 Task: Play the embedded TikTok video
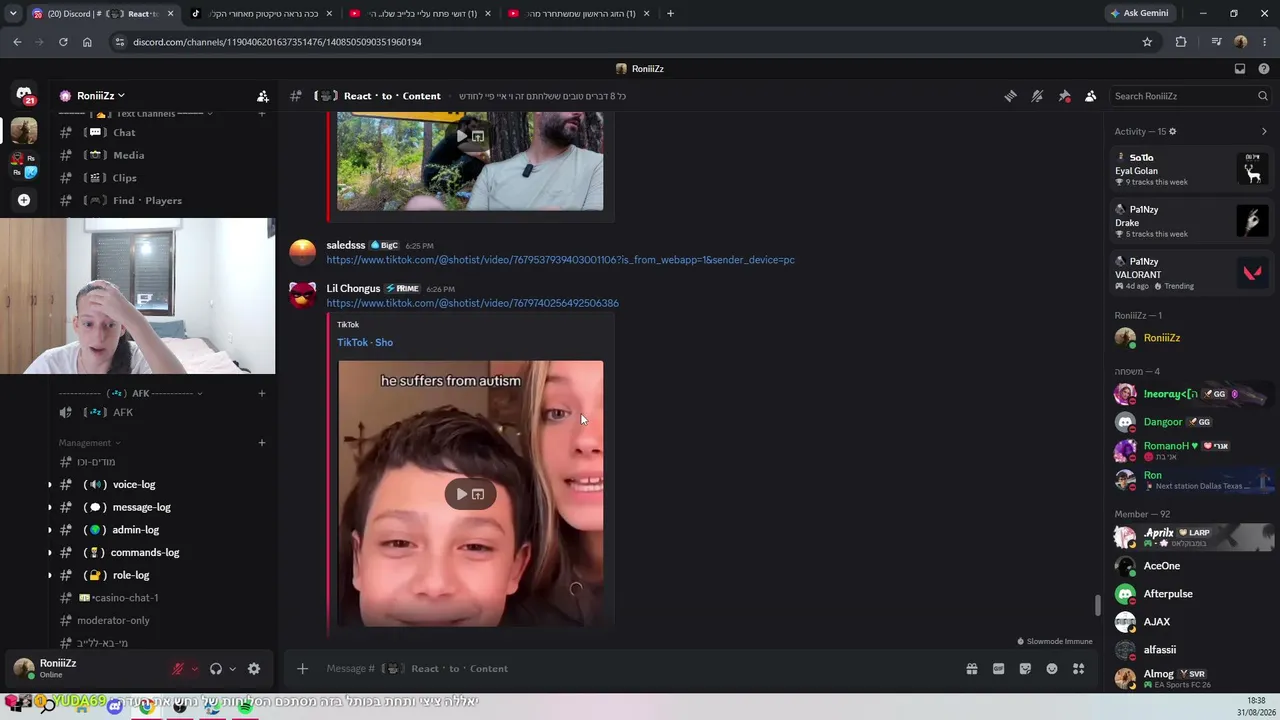pyautogui.click(x=462, y=494)
